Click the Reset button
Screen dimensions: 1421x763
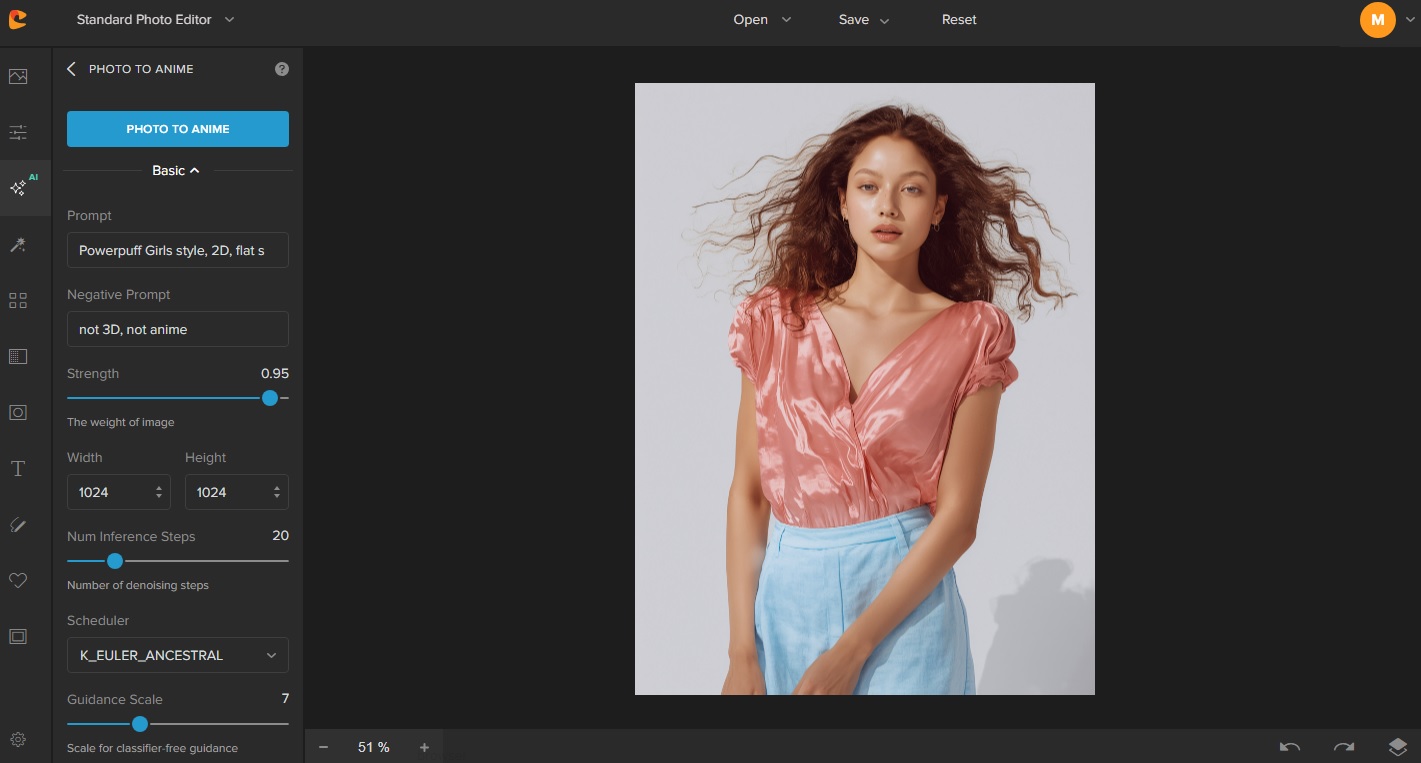coord(959,20)
